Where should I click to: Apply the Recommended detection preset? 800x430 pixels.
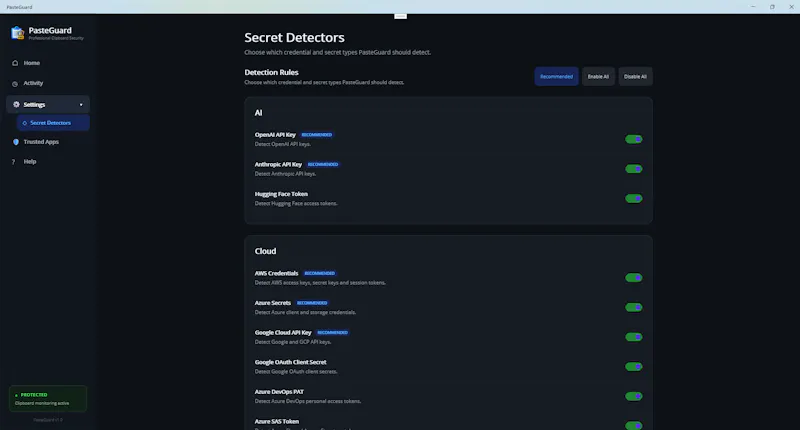click(x=556, y=77)
